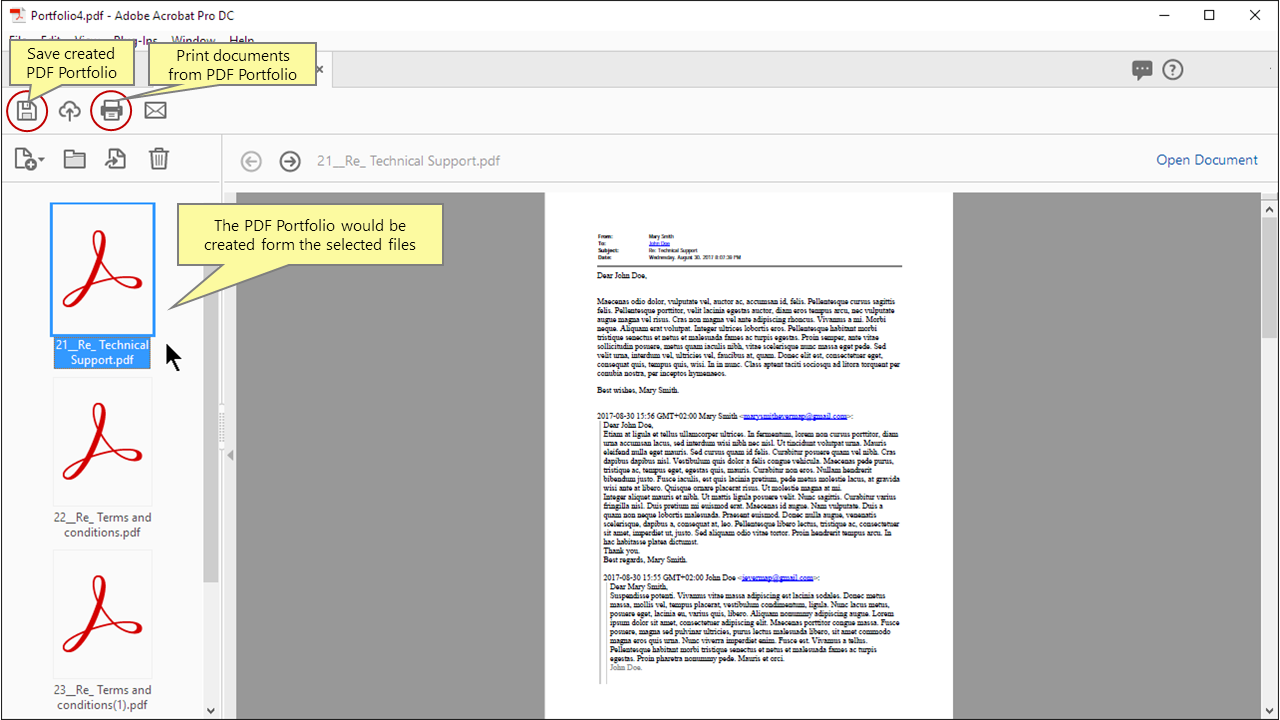Open the comments panel icon
This screenshot has width=1280, height=720.
coord(1141,69)
